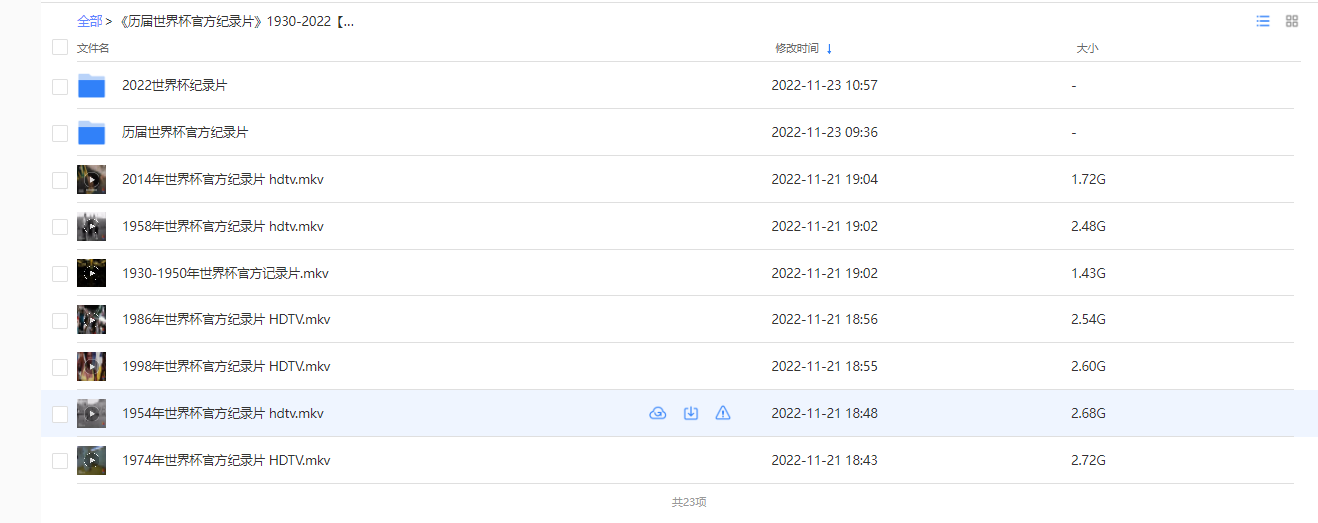Open the 2022世界杯纪录片 folder icon

point(92,86)
